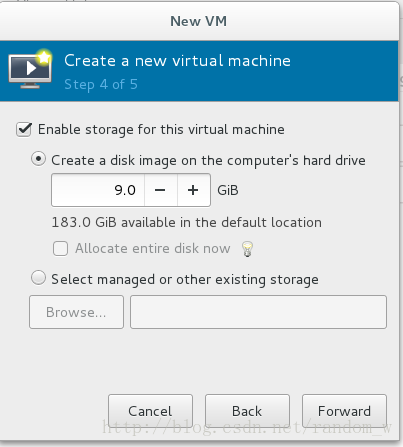Screen dimensions: 403x447
Task: Select Create a disk image radio button
Action: coord(38,159)
